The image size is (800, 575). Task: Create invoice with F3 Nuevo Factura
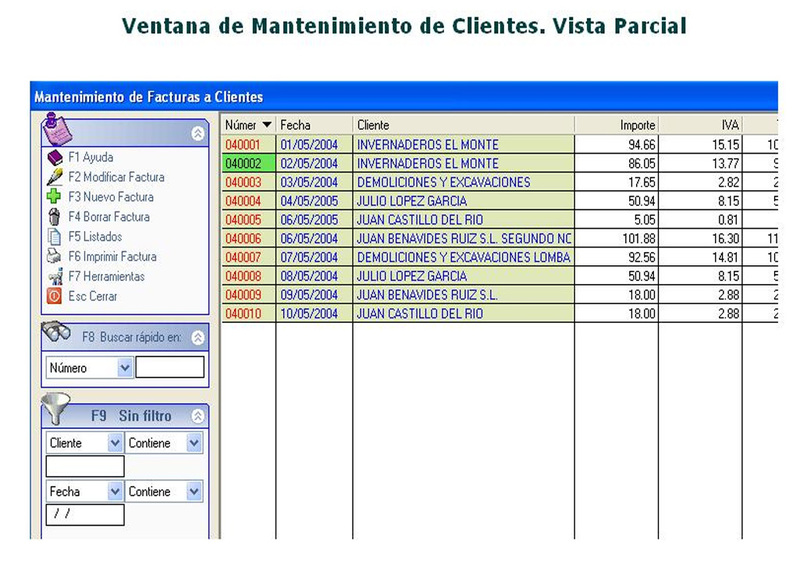pyautogui.click(x=111, y=197)
